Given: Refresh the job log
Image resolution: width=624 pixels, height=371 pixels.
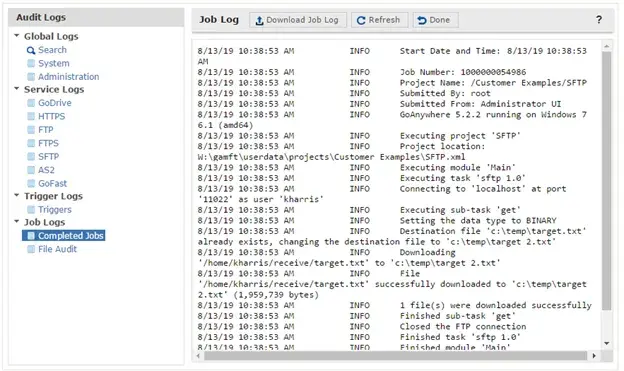Looking at the screenshot, I should 379,20.
